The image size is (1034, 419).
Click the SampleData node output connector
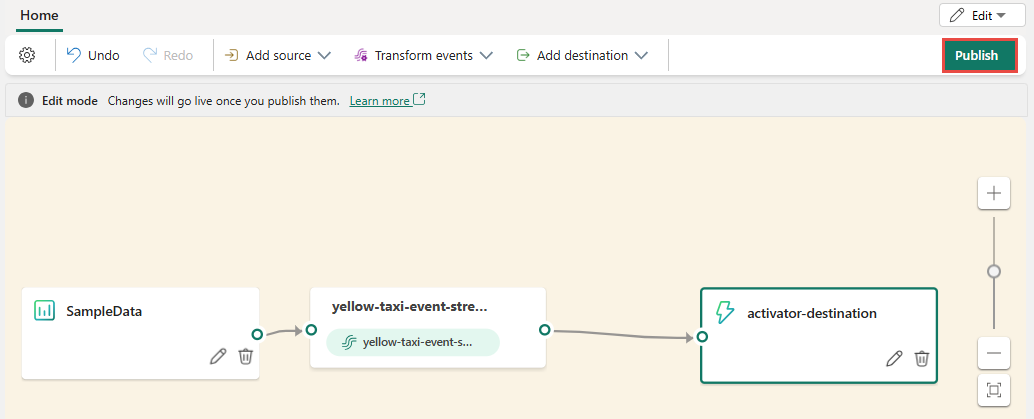coord(257,334)
